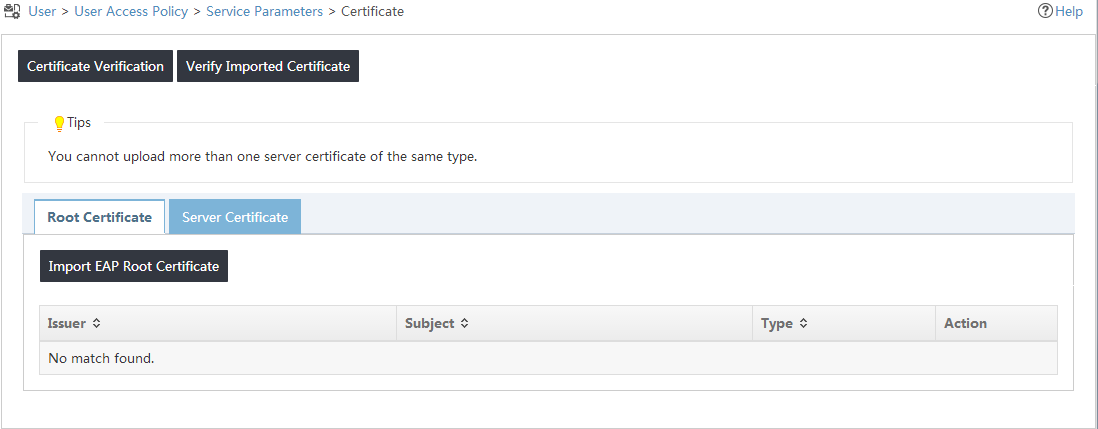
Task: Open the Help link text
Action: (x=1069, y=11)
